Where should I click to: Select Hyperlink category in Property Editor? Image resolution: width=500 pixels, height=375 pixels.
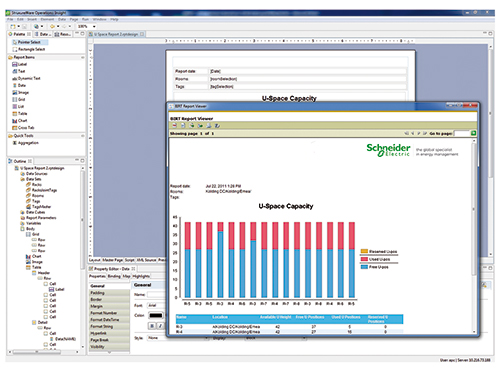(110, 333)
